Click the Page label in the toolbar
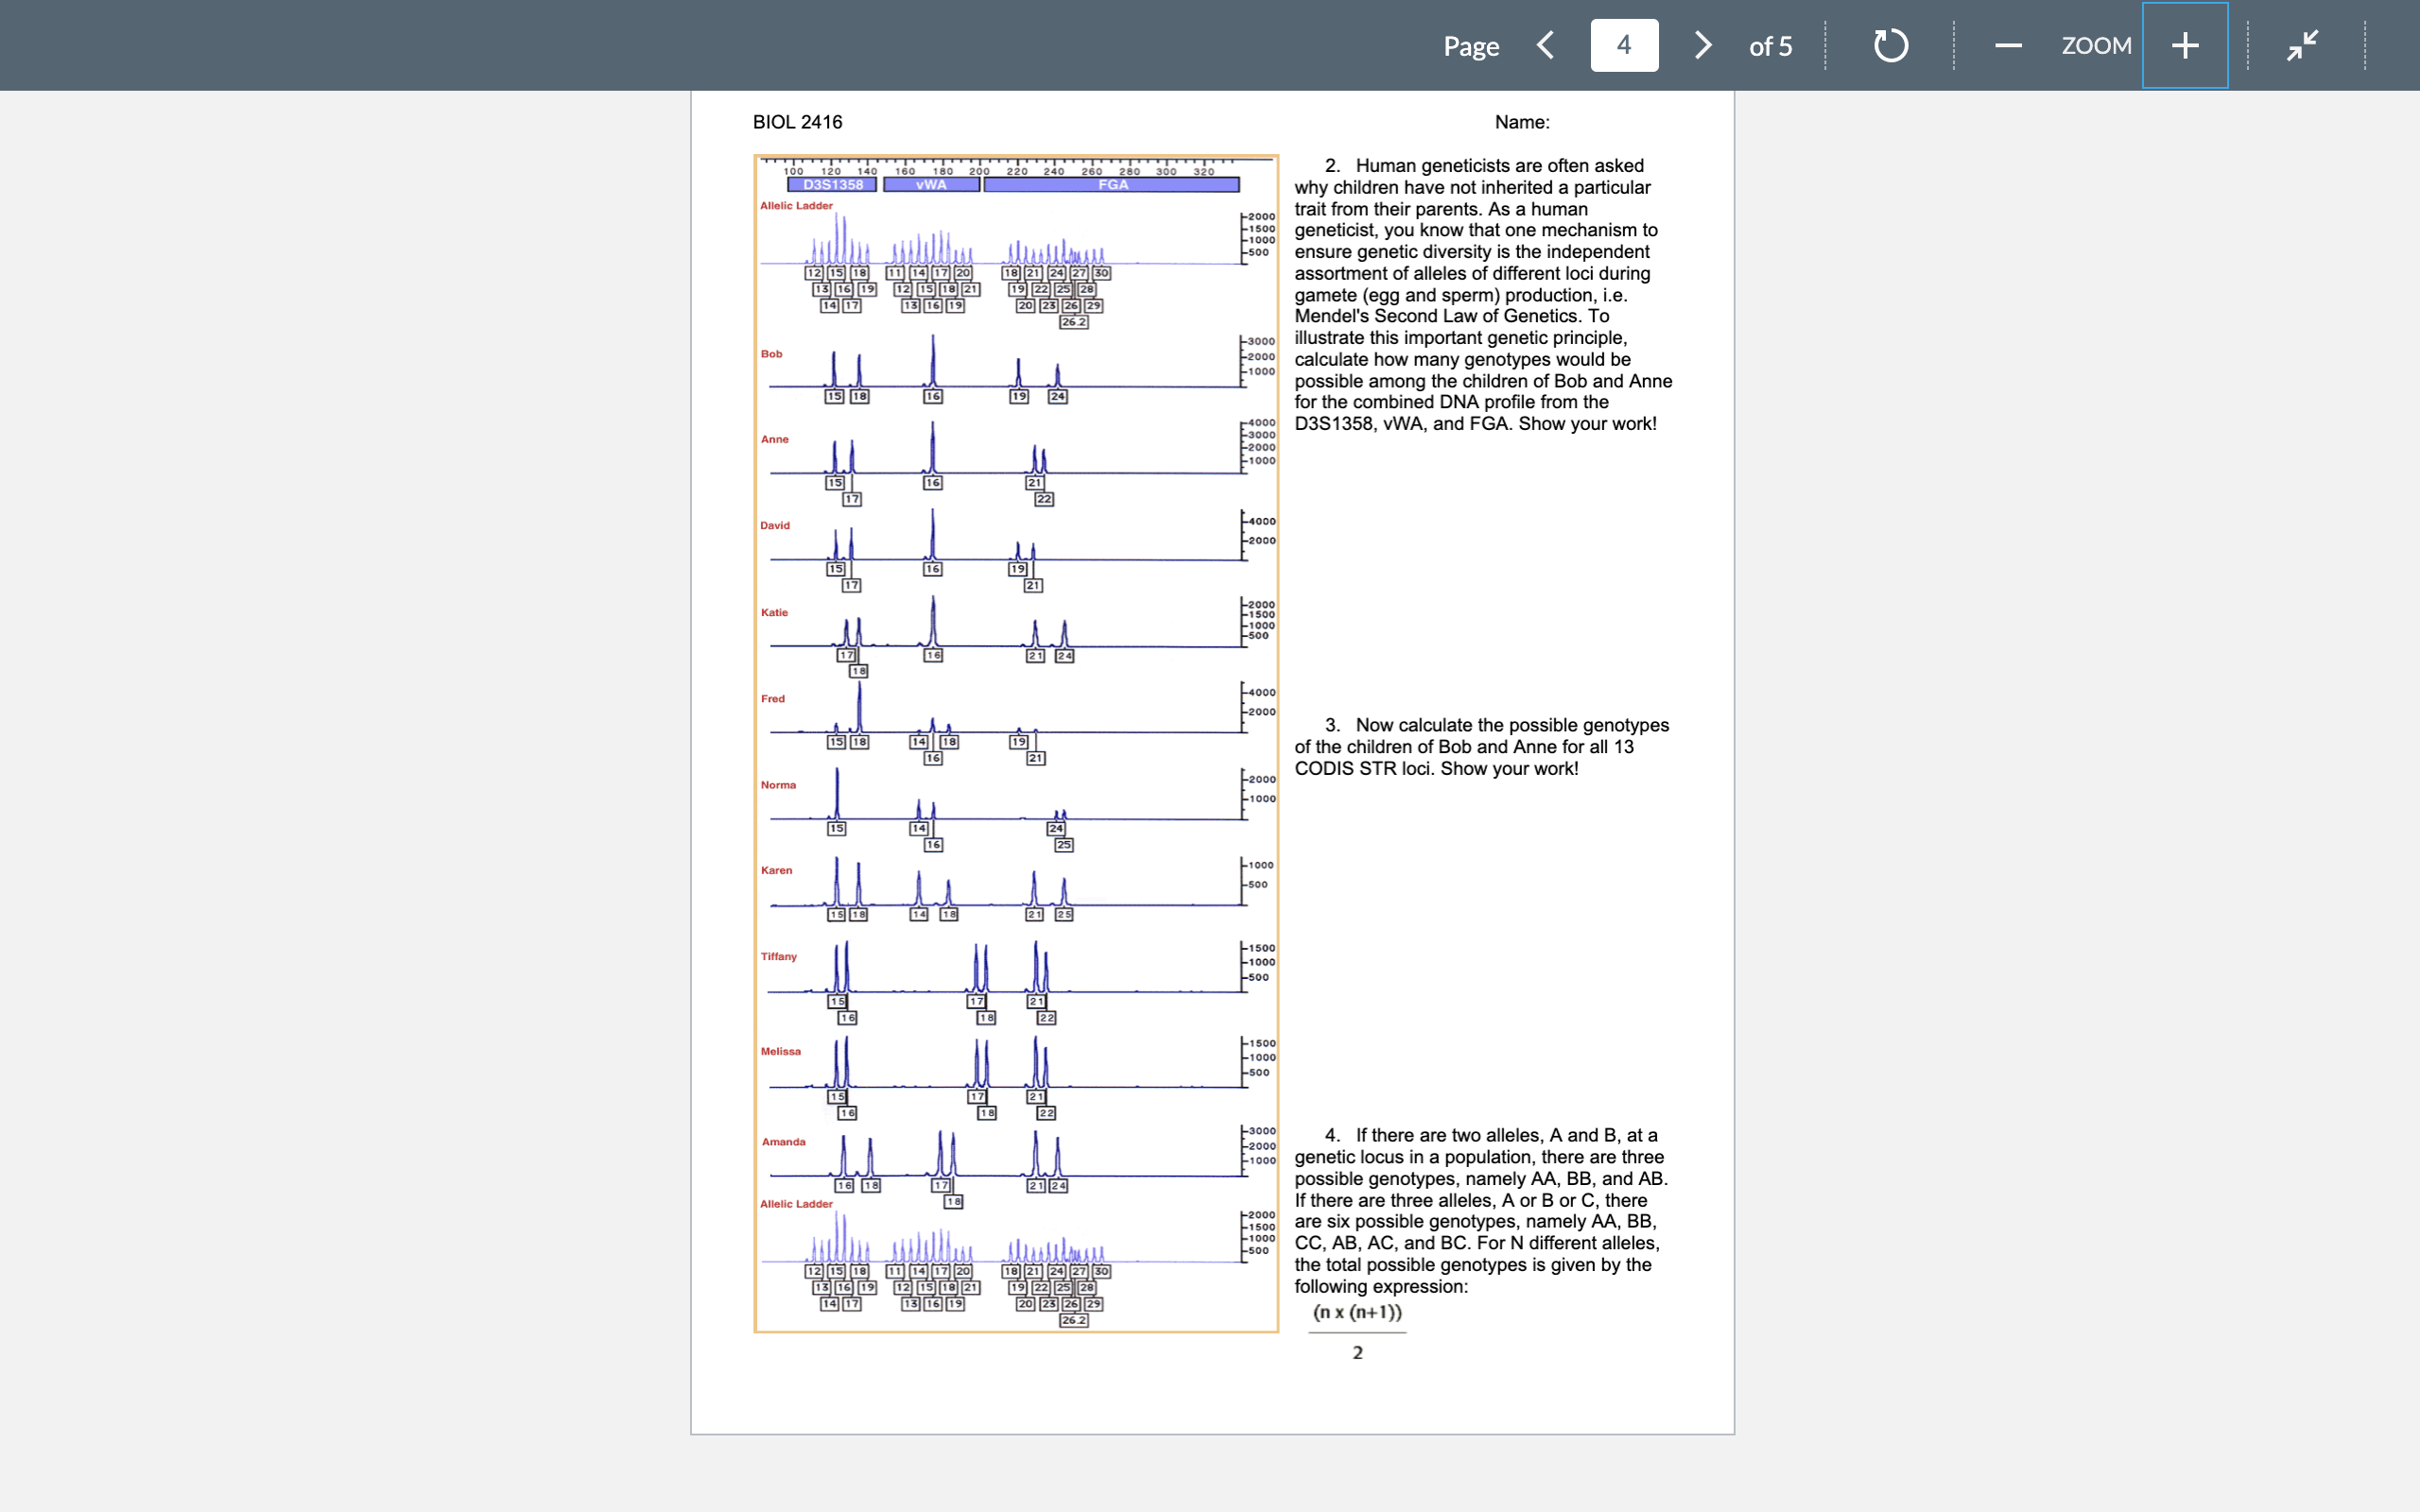The height and width of the screenshot is (1512, 2420). coord(1471,46)
